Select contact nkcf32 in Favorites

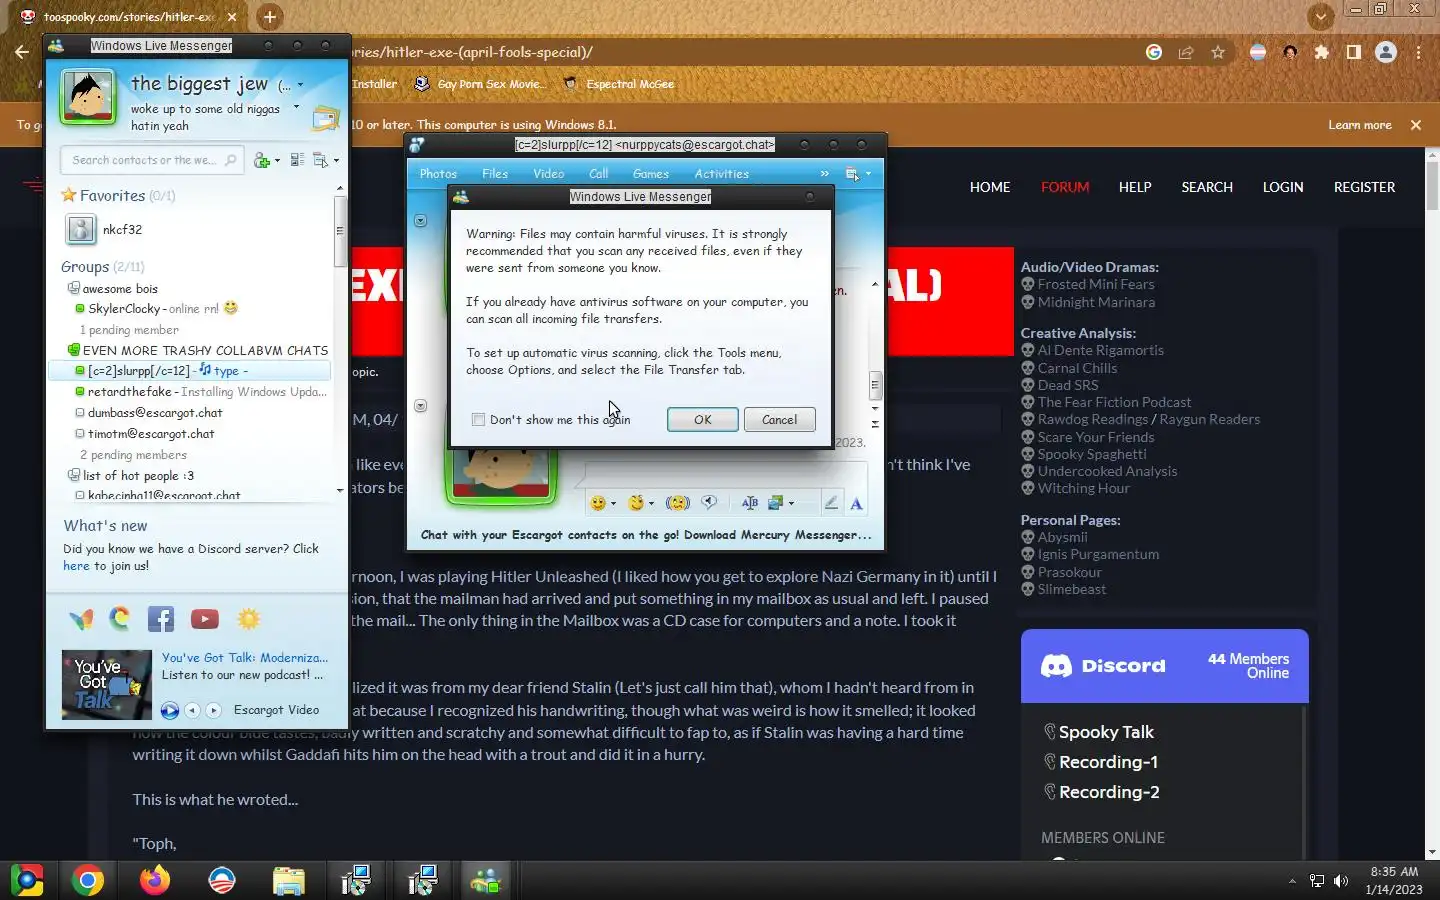point(122,229)
